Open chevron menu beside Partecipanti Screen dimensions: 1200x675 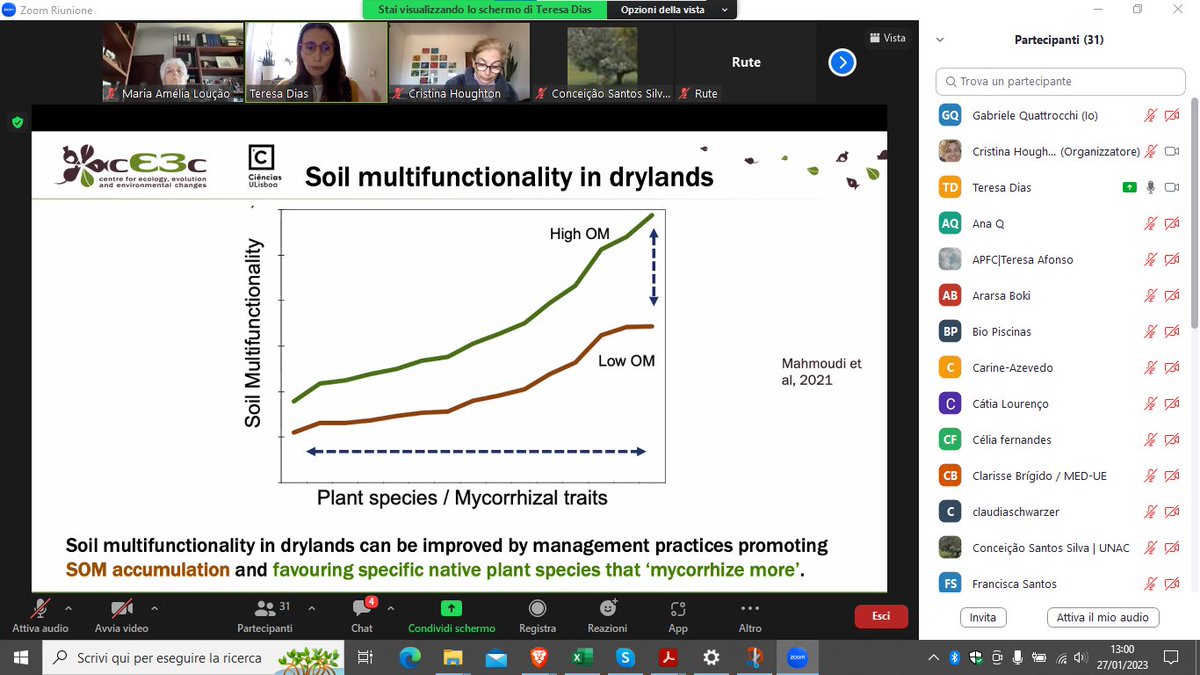312,607
